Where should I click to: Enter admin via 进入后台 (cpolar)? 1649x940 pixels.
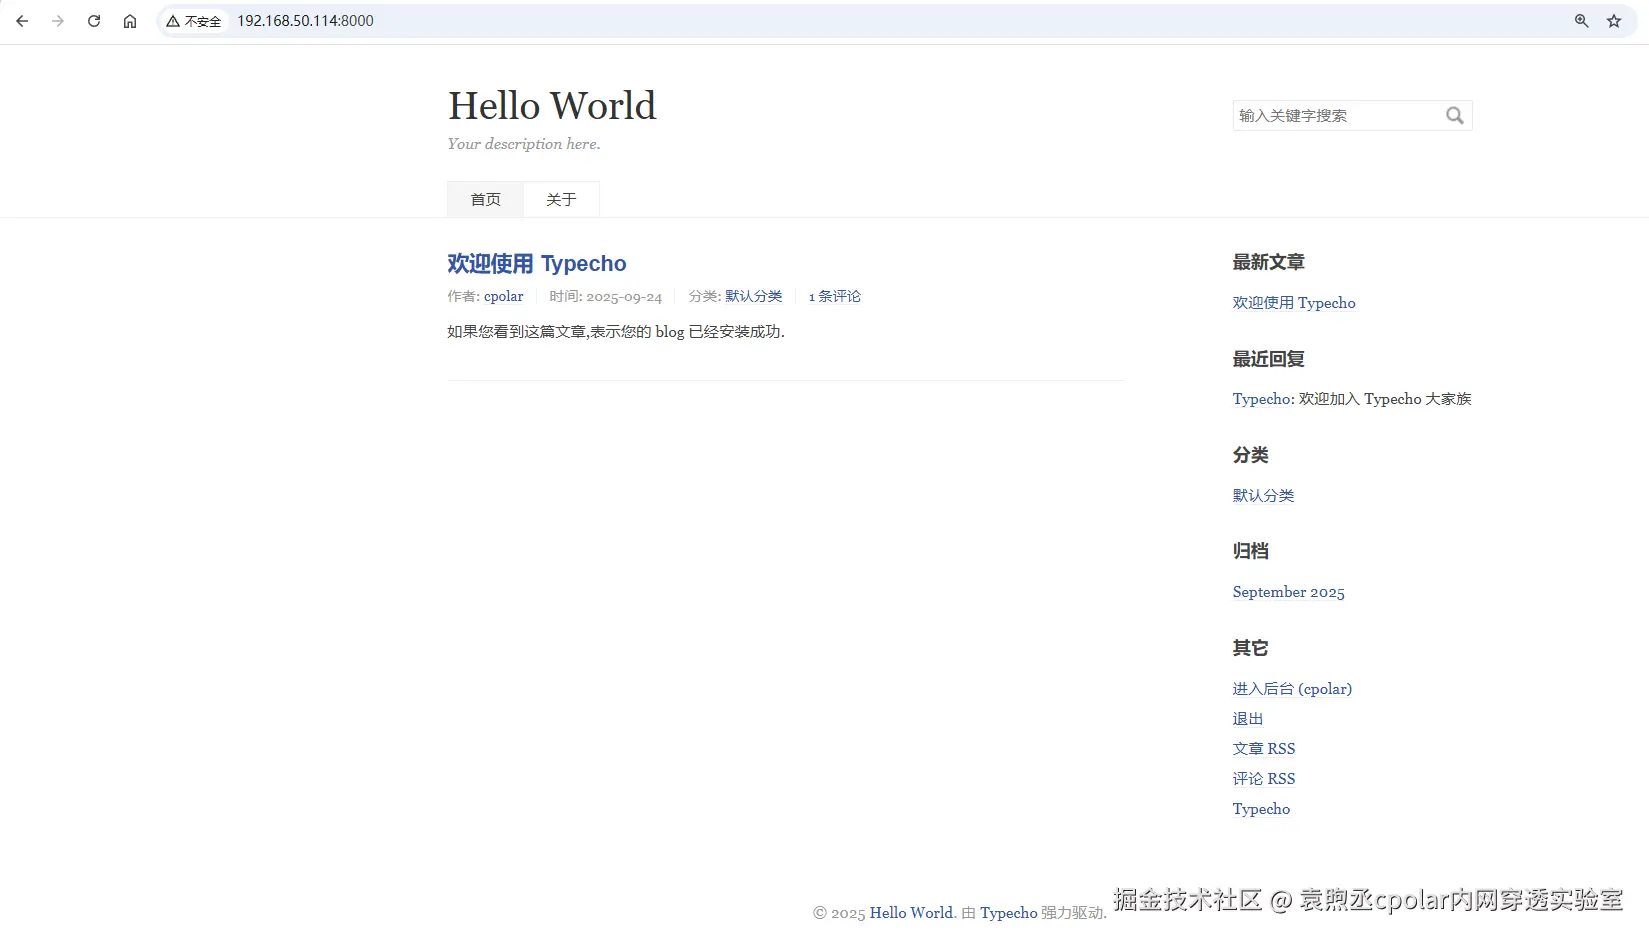[x=1291, y=689]
